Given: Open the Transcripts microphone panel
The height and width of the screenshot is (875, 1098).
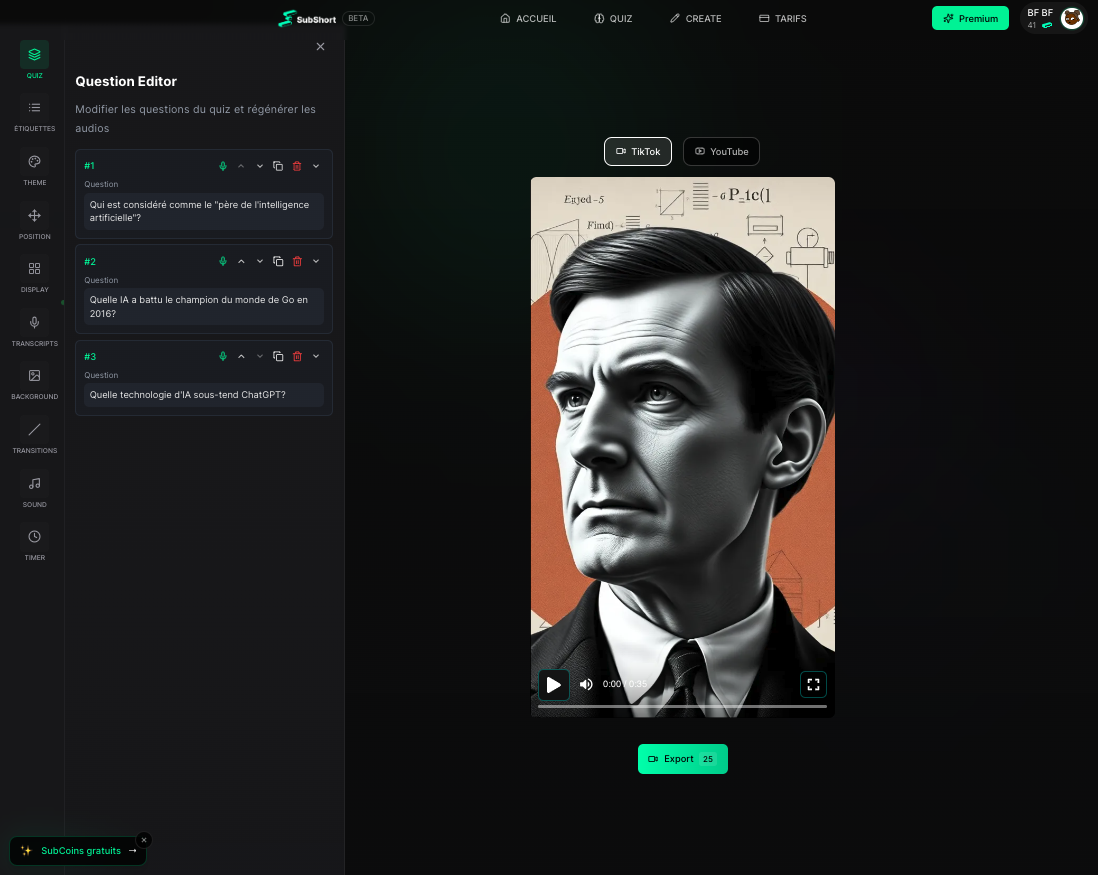Looking at the screenshot, I should pyautogui.click(x=34, y=329).
